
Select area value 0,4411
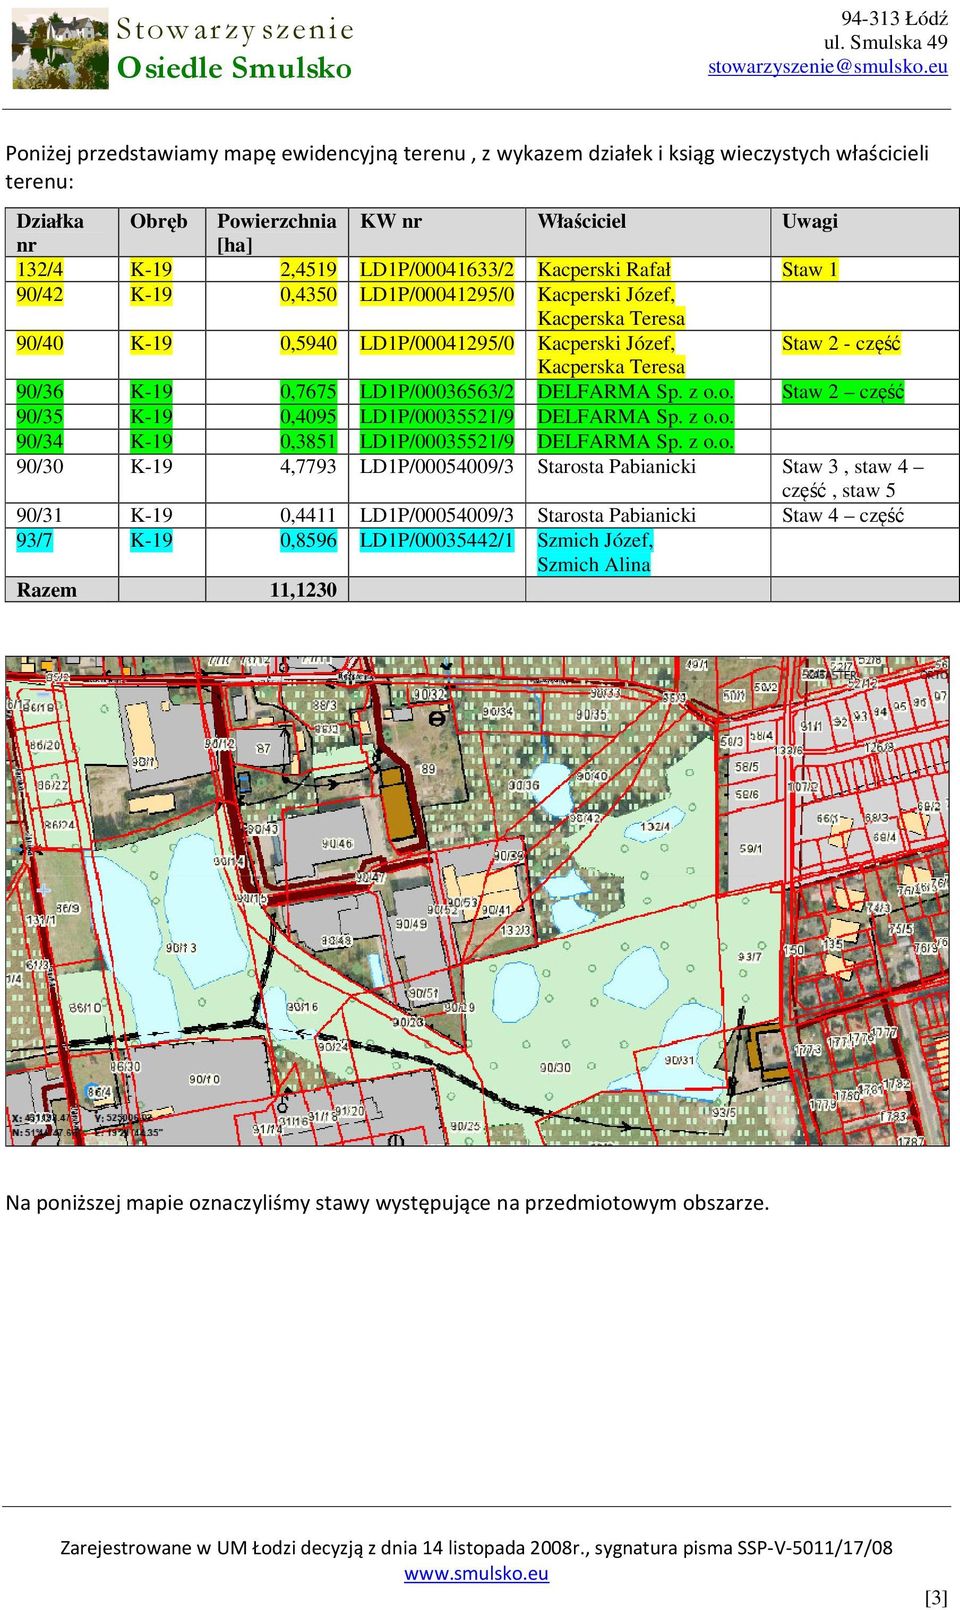(x=308, y=515)
